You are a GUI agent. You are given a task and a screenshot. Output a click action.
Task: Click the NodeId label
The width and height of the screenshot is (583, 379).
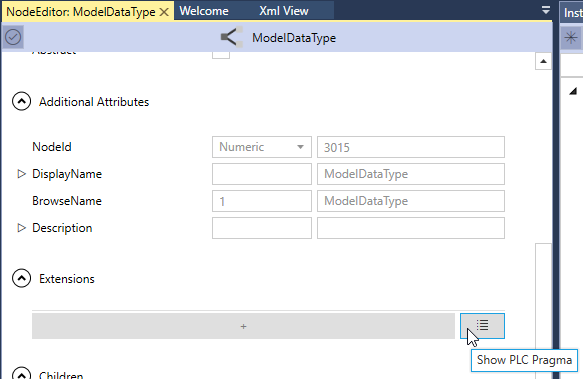pyautogui.click(x=52, y=147)
